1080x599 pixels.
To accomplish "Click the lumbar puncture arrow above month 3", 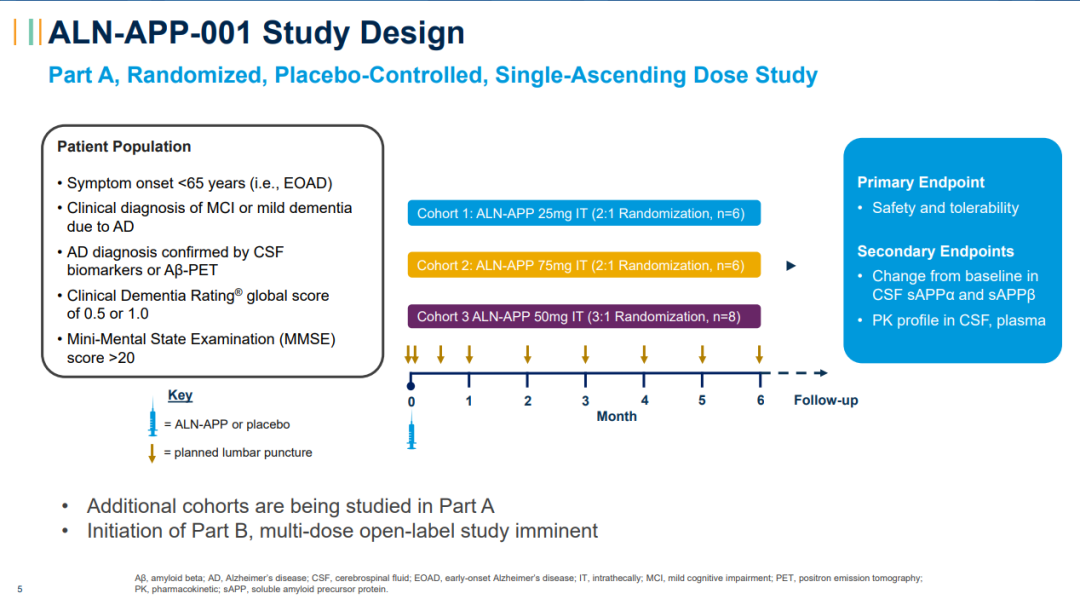I will tap(585, 354).
